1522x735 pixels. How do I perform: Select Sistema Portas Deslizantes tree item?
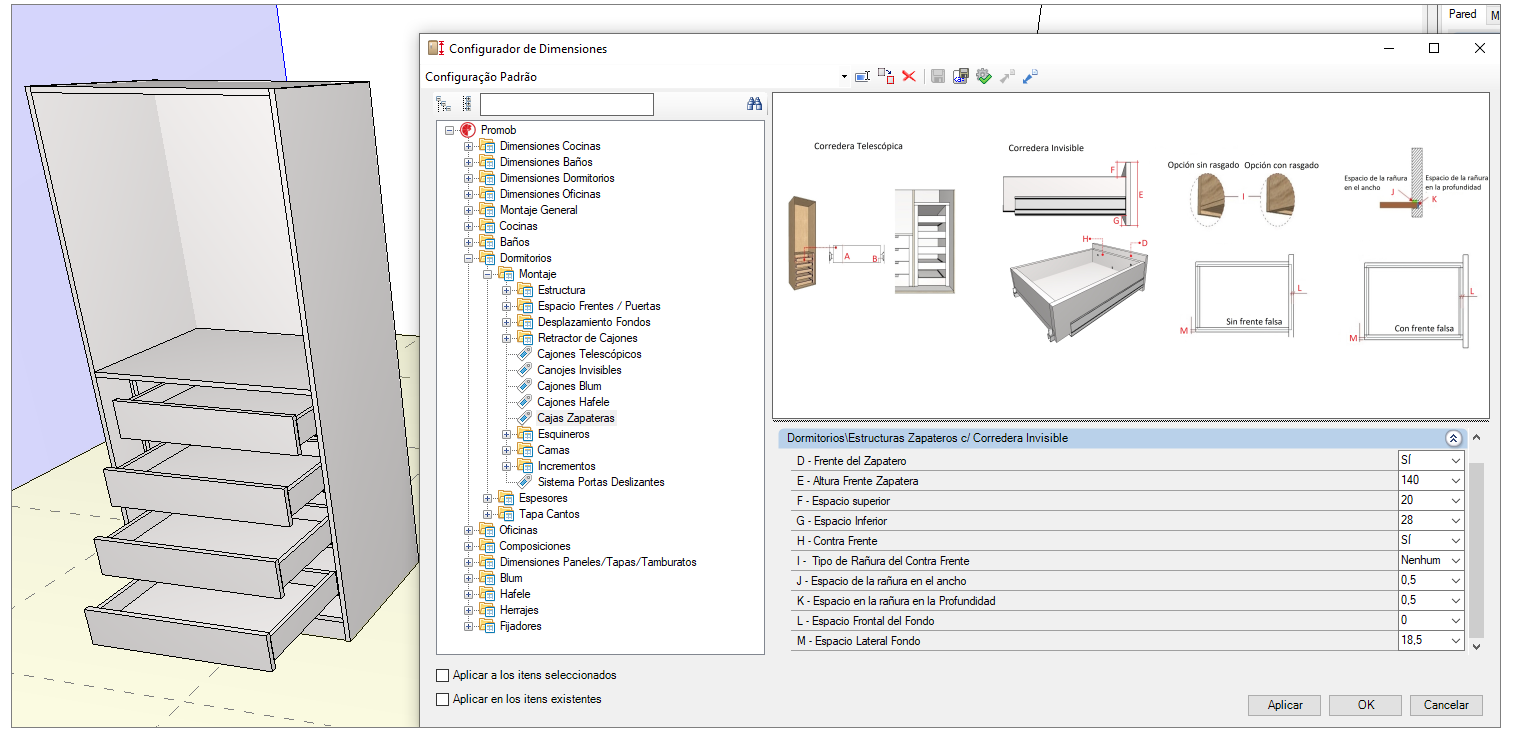click(601, 482)
